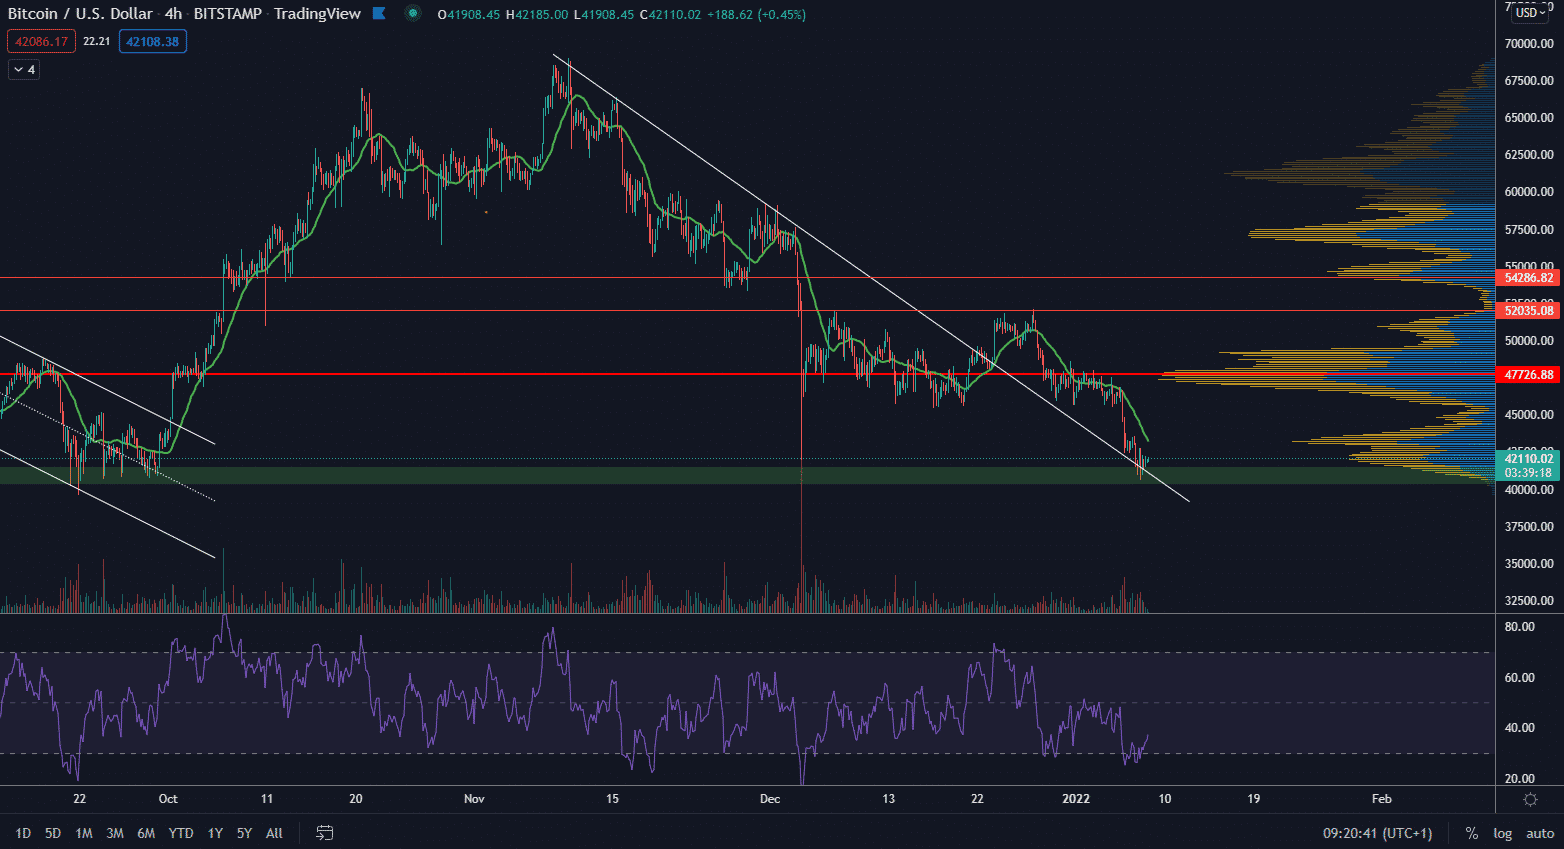Show the All time range
This screenshot has height=849, width=1564.
click(x=274, y=833)
